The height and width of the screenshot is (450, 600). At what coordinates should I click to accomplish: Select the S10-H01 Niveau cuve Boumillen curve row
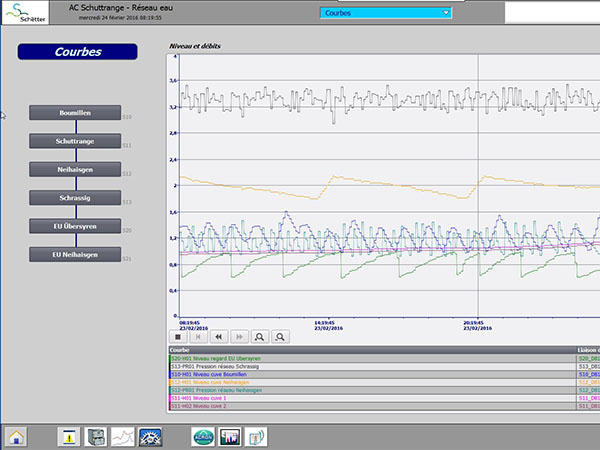[x=372, y=374]
